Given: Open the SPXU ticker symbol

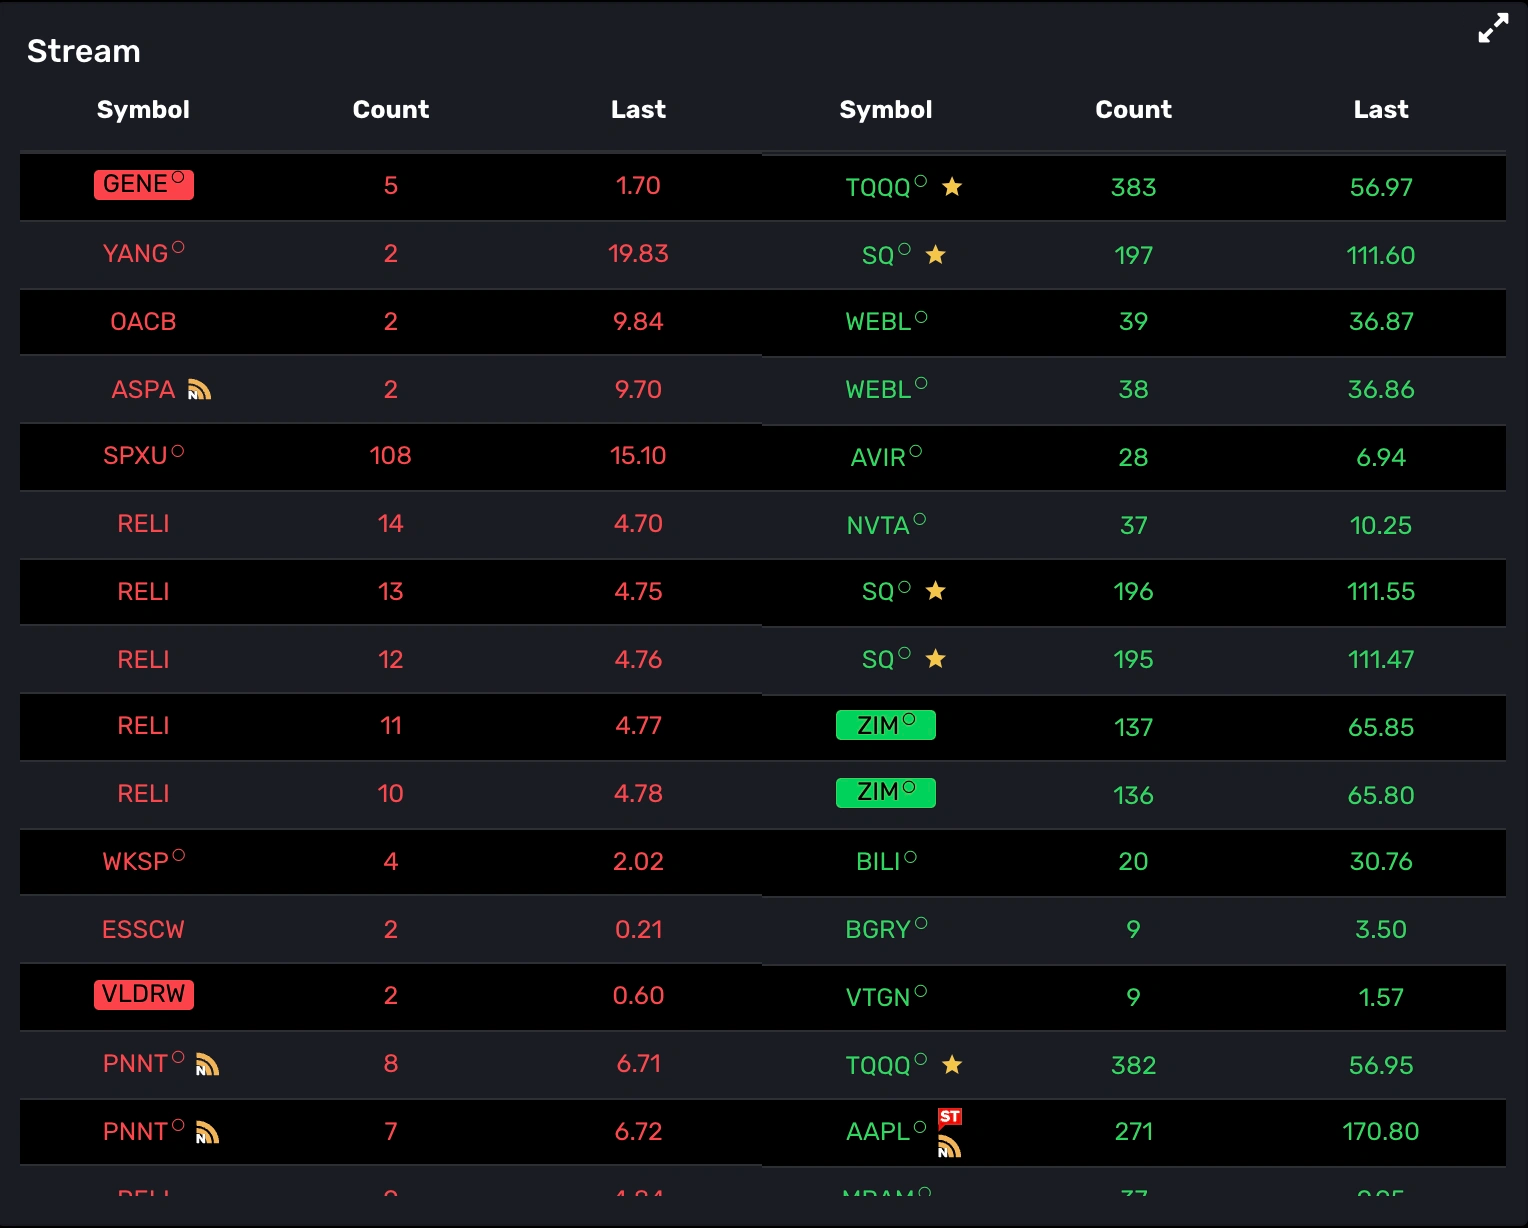Looking at the screenshot, I should [x=136, y=456].
